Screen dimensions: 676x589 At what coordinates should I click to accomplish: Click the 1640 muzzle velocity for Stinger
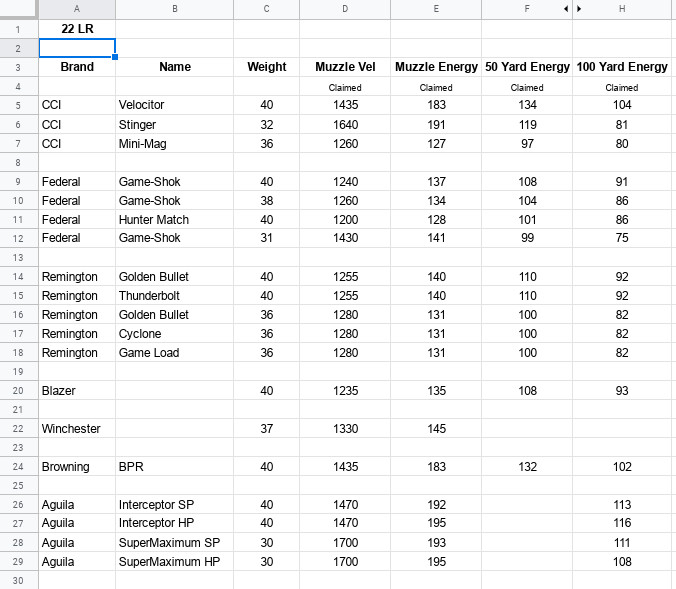tap(345, 125)
